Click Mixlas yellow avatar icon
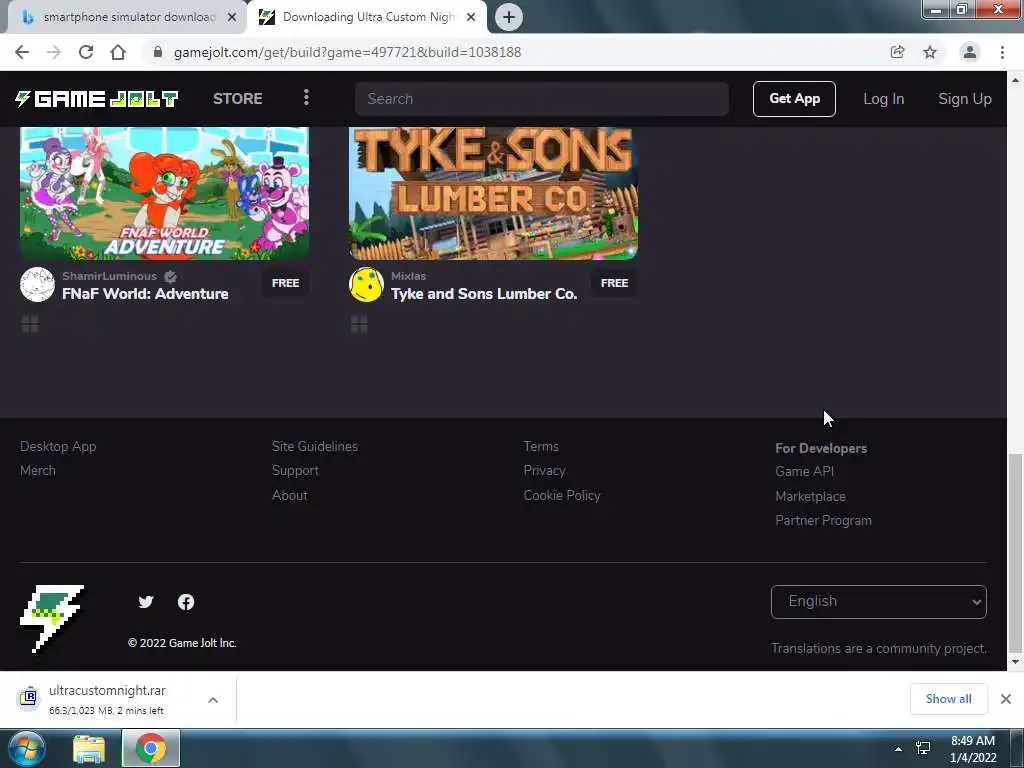Image resolution: width=1024 pixels, height=768 pixels. [366, 284]
